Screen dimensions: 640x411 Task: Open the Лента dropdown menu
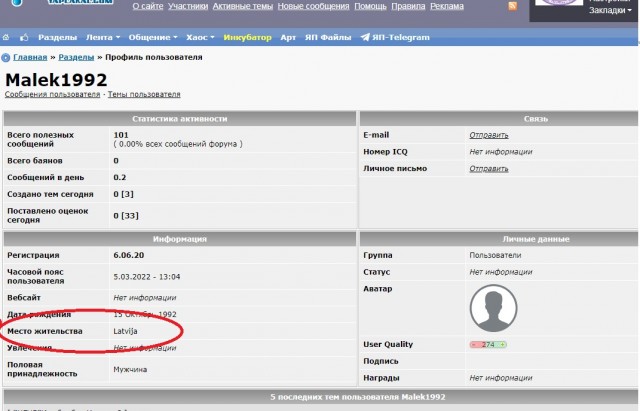click(x=103, y=37)
